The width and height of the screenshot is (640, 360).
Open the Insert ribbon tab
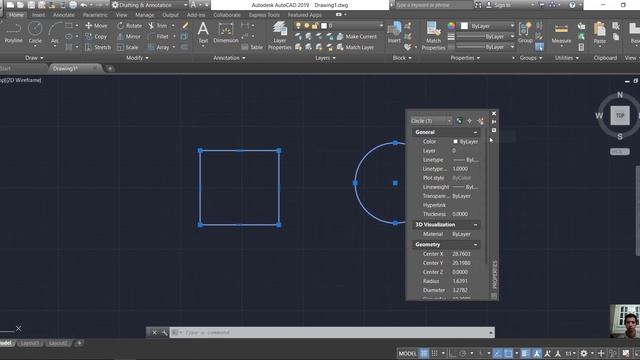pos(38,15)
